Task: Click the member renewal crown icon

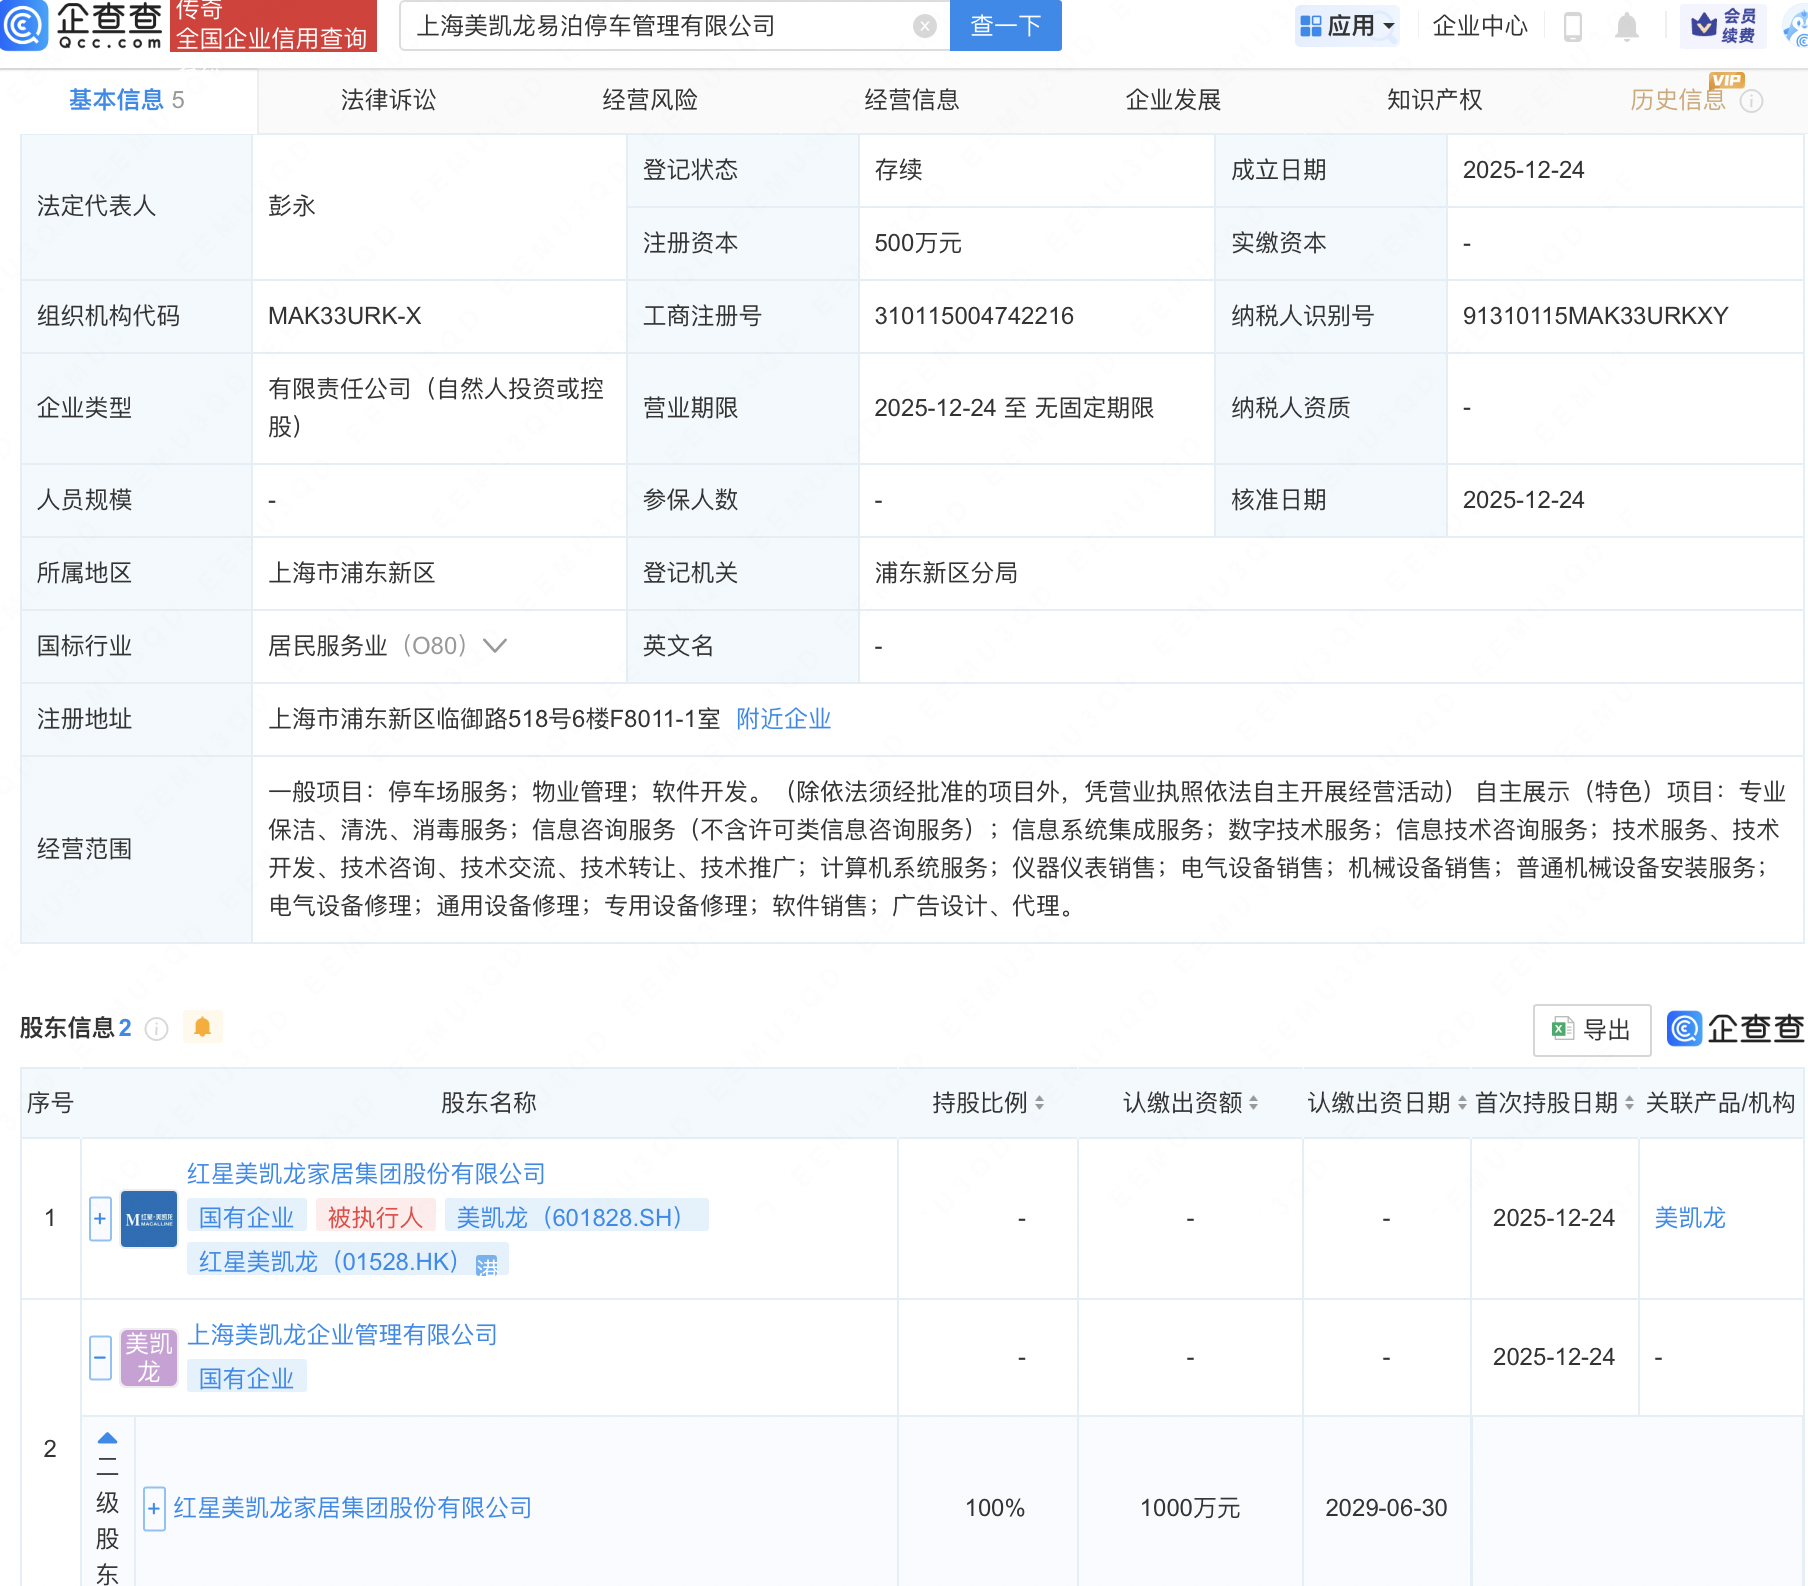Action: (1704, 26)
